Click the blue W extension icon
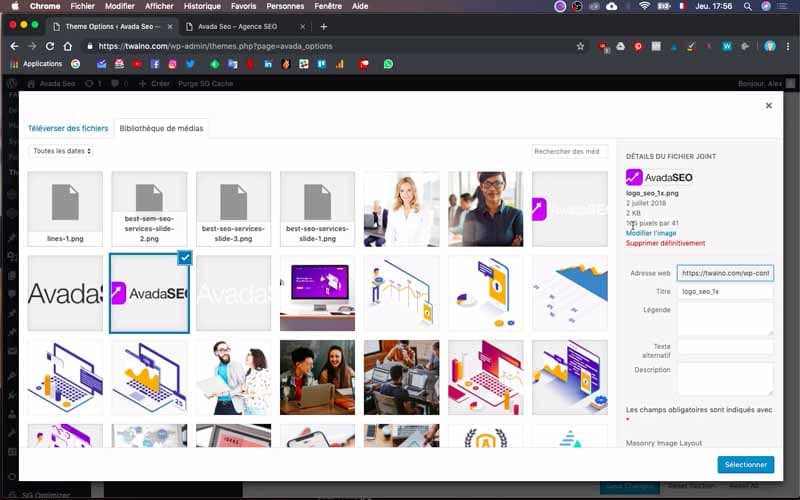 click(727, 46)
